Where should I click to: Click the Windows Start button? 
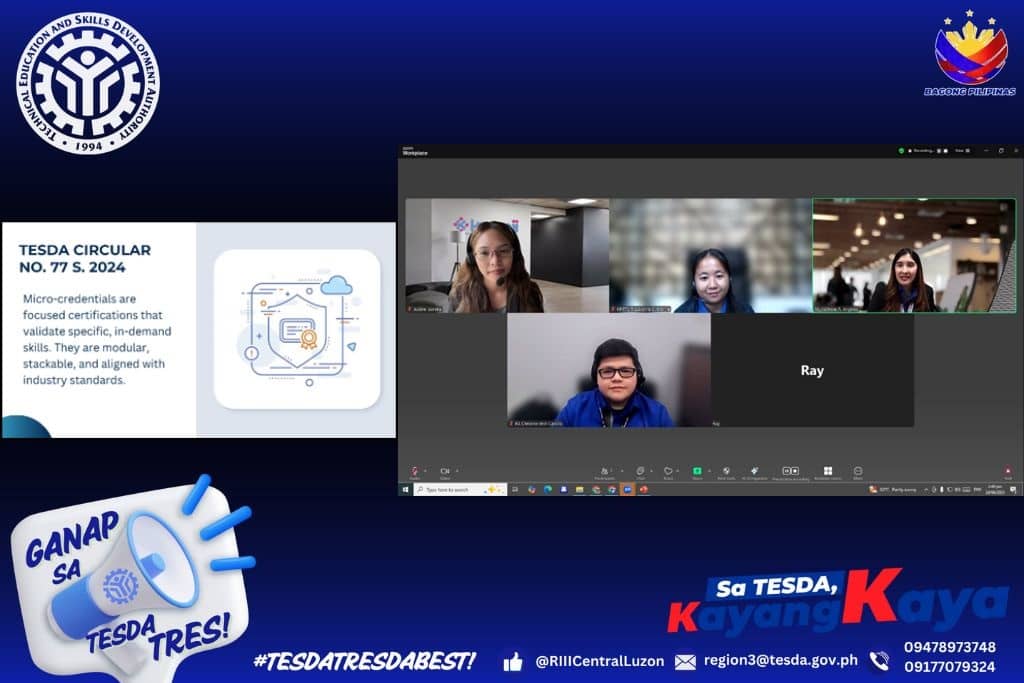405,490
